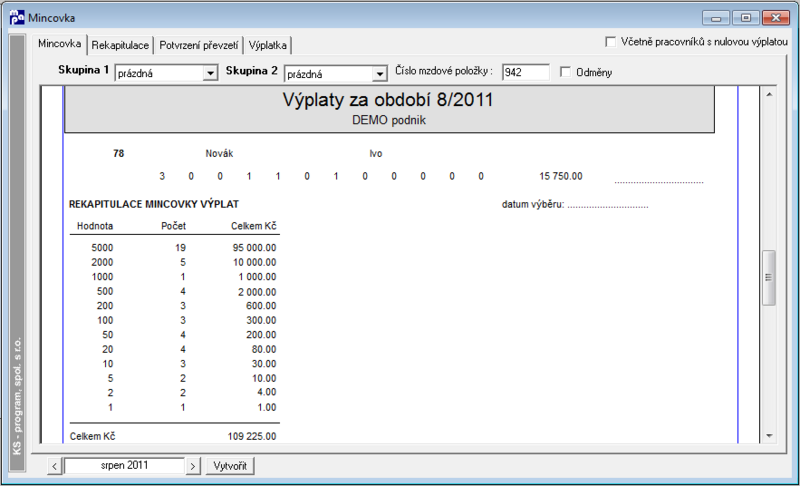Minimize the Mincovka window
The width and height of the screenshot is (800, 486).
[x=716, y=18]
